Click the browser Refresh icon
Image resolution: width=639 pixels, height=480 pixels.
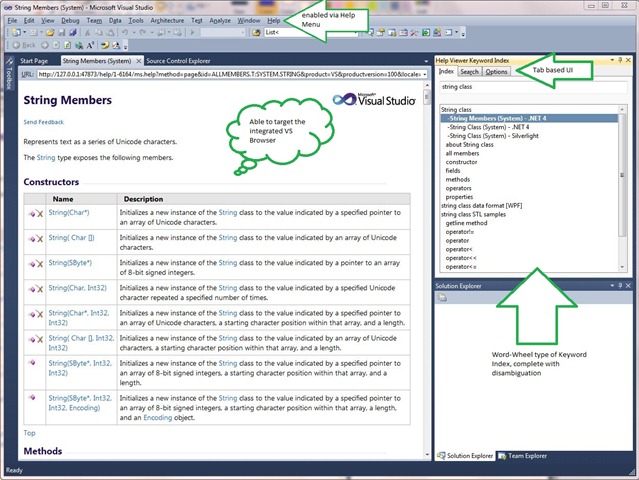tap(67, 45)
